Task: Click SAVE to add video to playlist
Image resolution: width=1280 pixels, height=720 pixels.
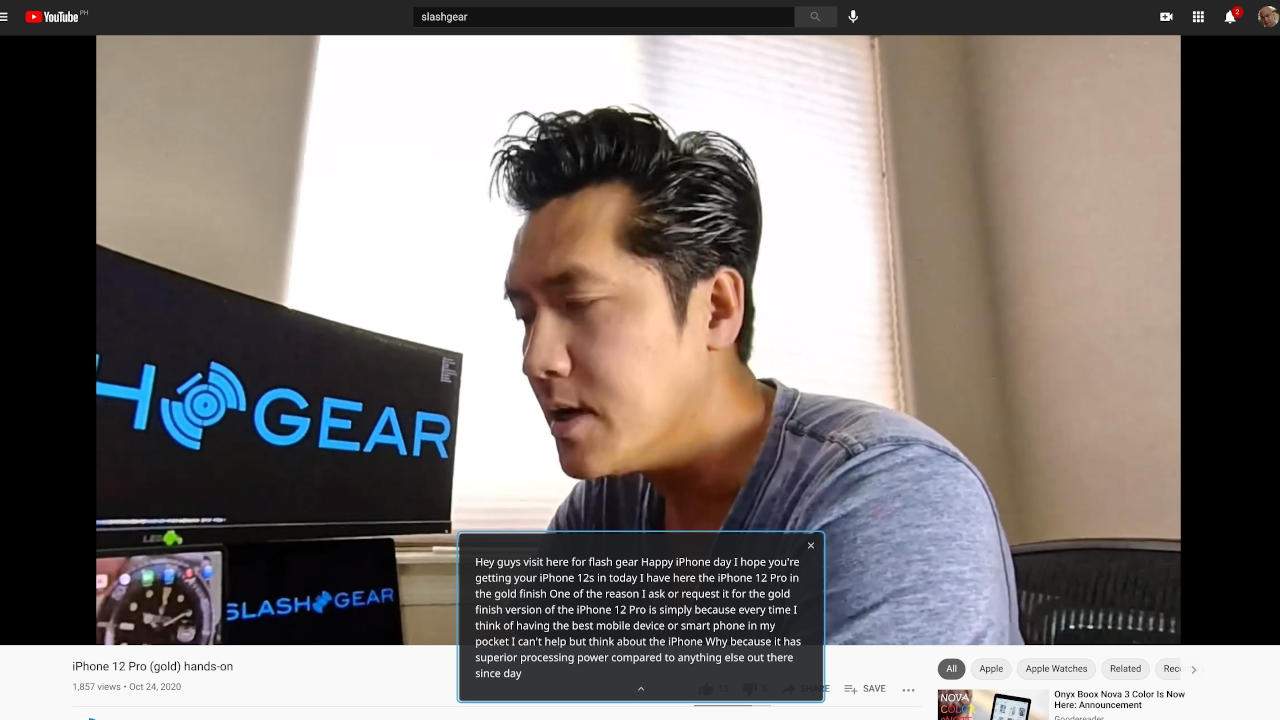Action: [x=865, y=689]
